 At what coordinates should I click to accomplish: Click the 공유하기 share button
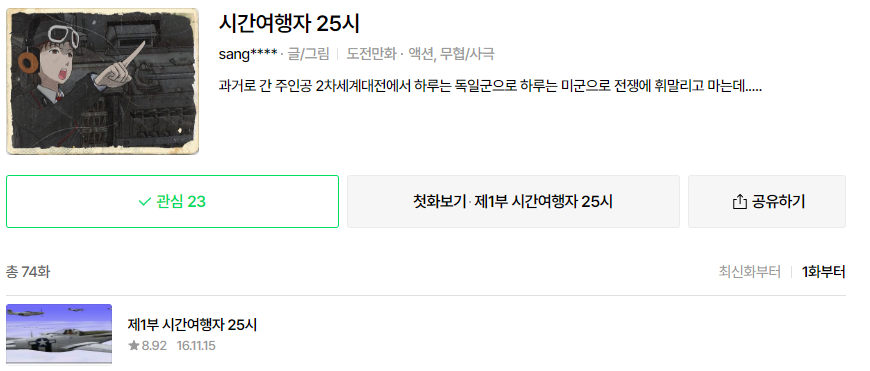pyautogui.click(x=767, y=201)
